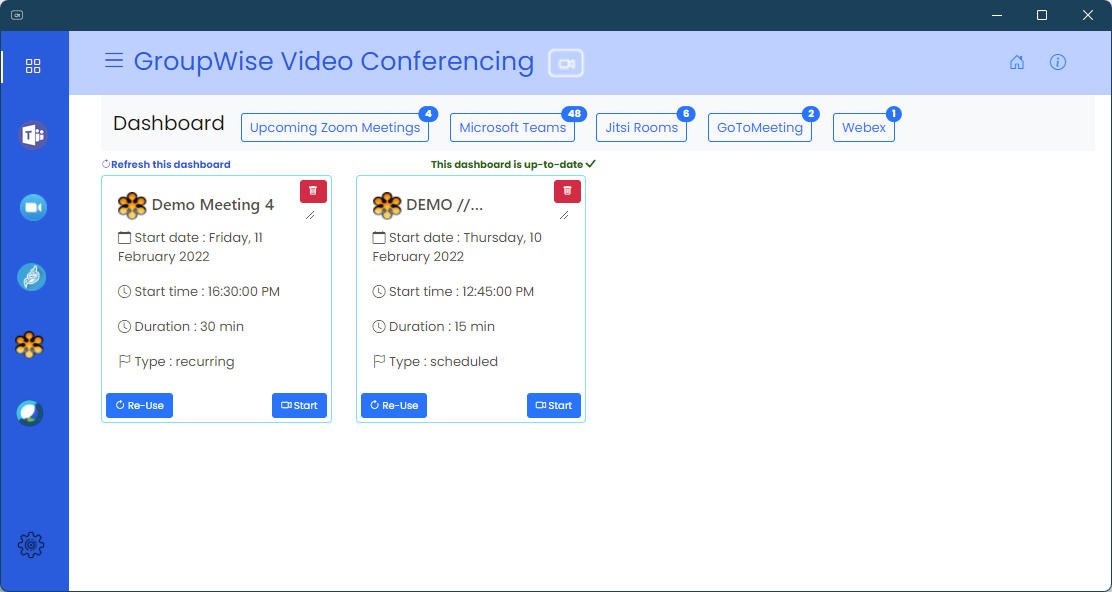Click This dashboard is up-to-date status
Viewport: 1112px width, 592px height.
pyautogui.click(x=513, y=164)
